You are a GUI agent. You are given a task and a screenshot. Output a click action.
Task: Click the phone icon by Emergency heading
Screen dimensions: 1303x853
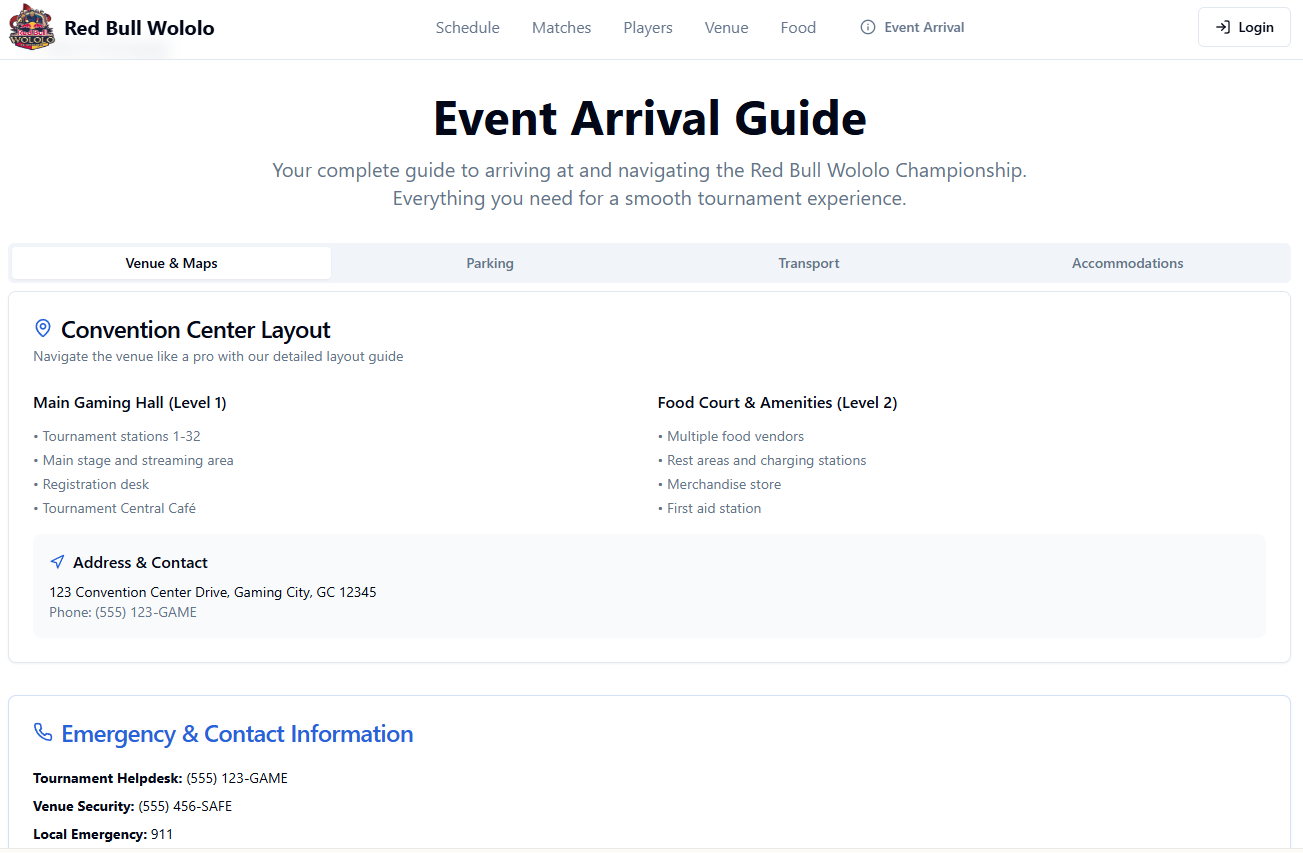coord(43,733)
